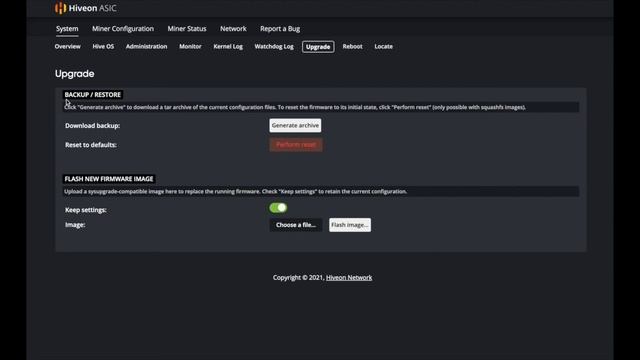The width and height of the screenshot is (640, 360).
Task: Go to the Network tab
Action: pyautogui.click(x=233, y=29)
